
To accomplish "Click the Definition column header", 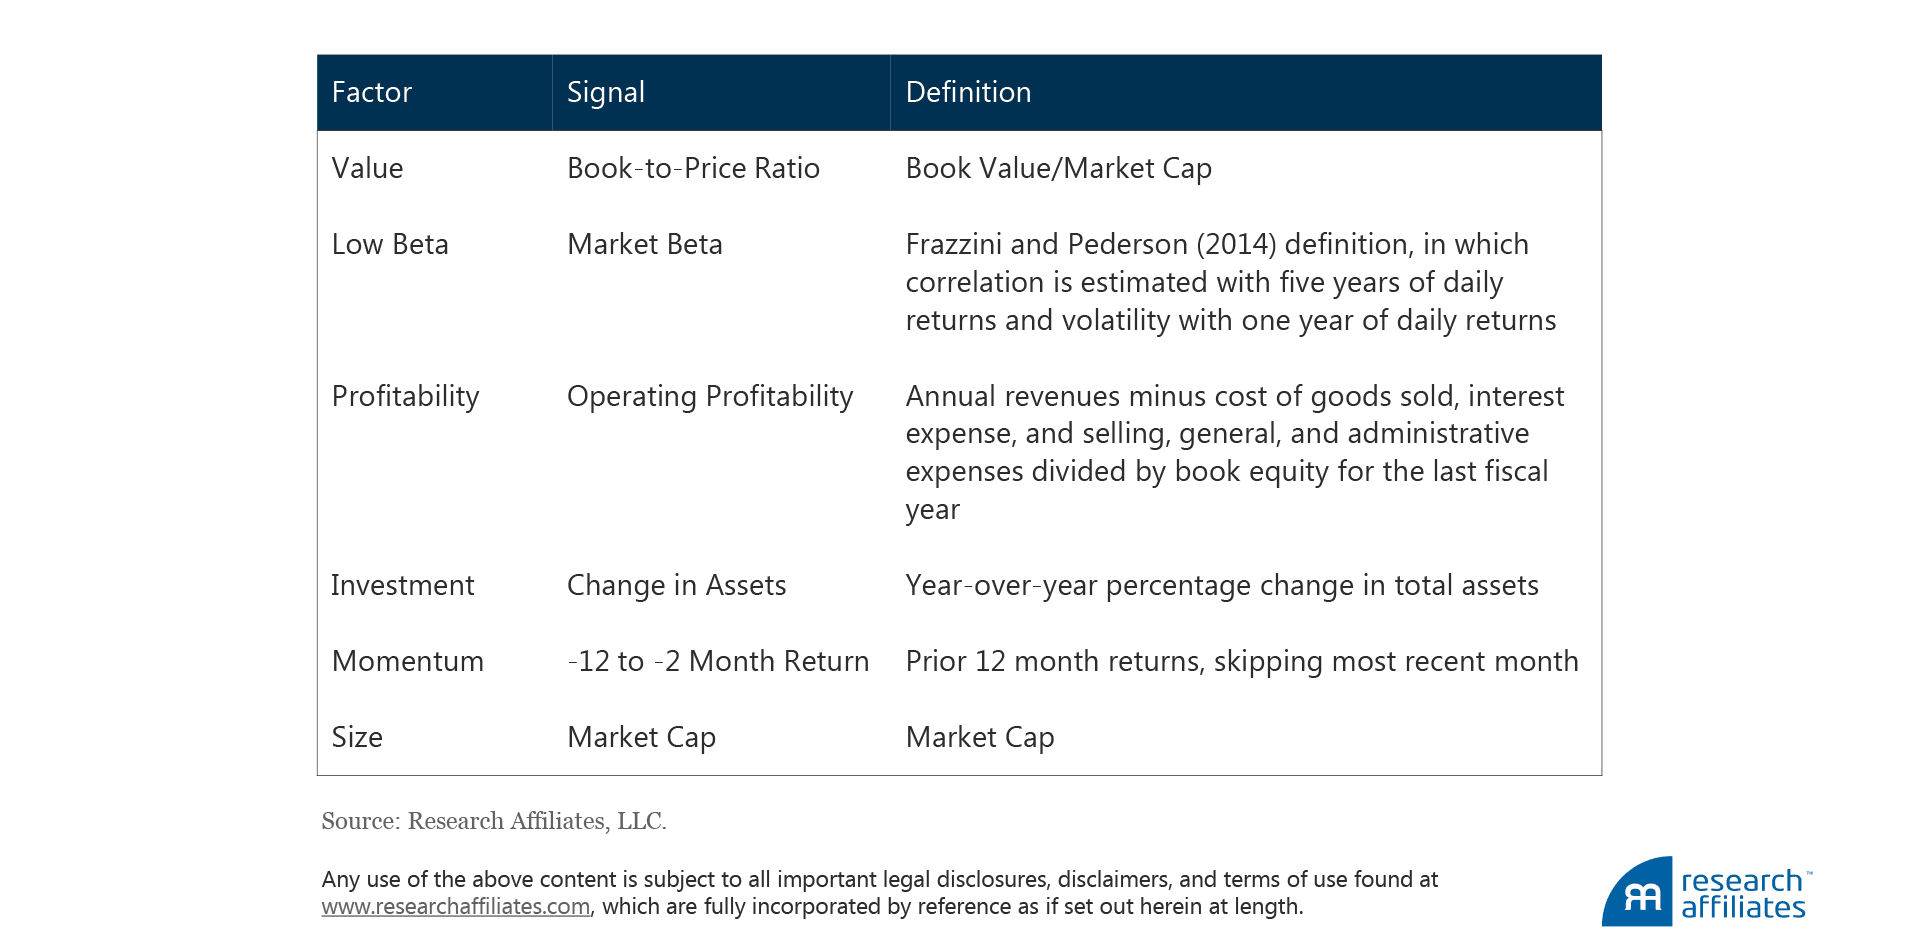I will pos(968,93).
